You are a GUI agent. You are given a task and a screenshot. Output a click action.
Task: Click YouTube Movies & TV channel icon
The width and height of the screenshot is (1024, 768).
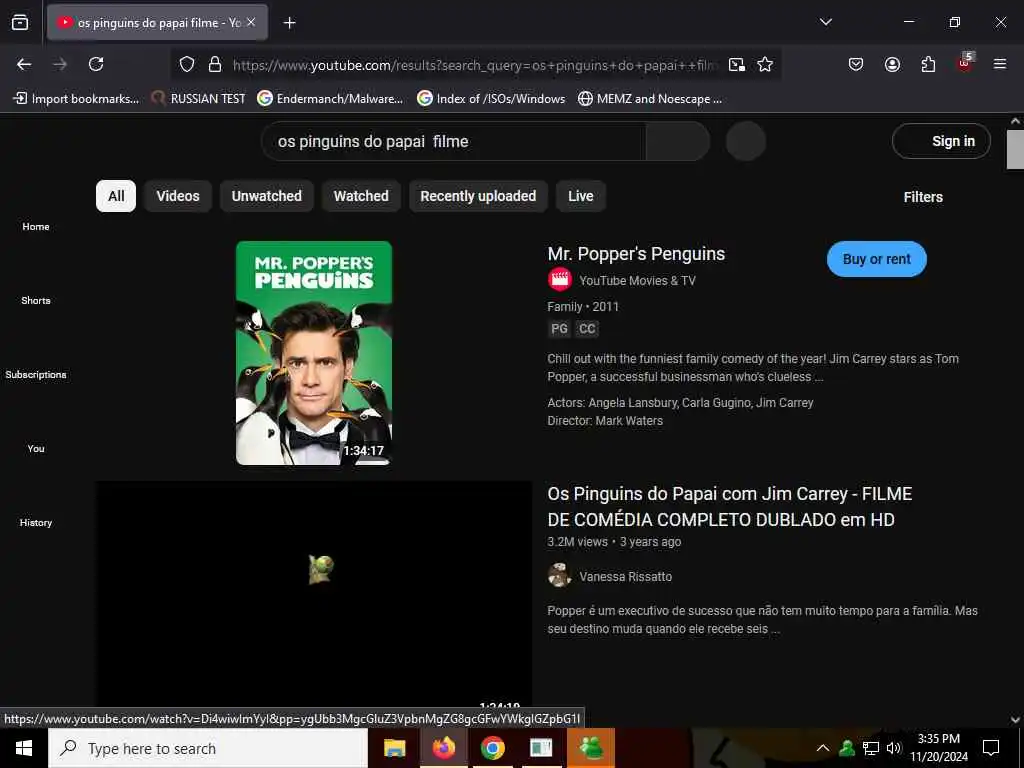coord(560,280)
